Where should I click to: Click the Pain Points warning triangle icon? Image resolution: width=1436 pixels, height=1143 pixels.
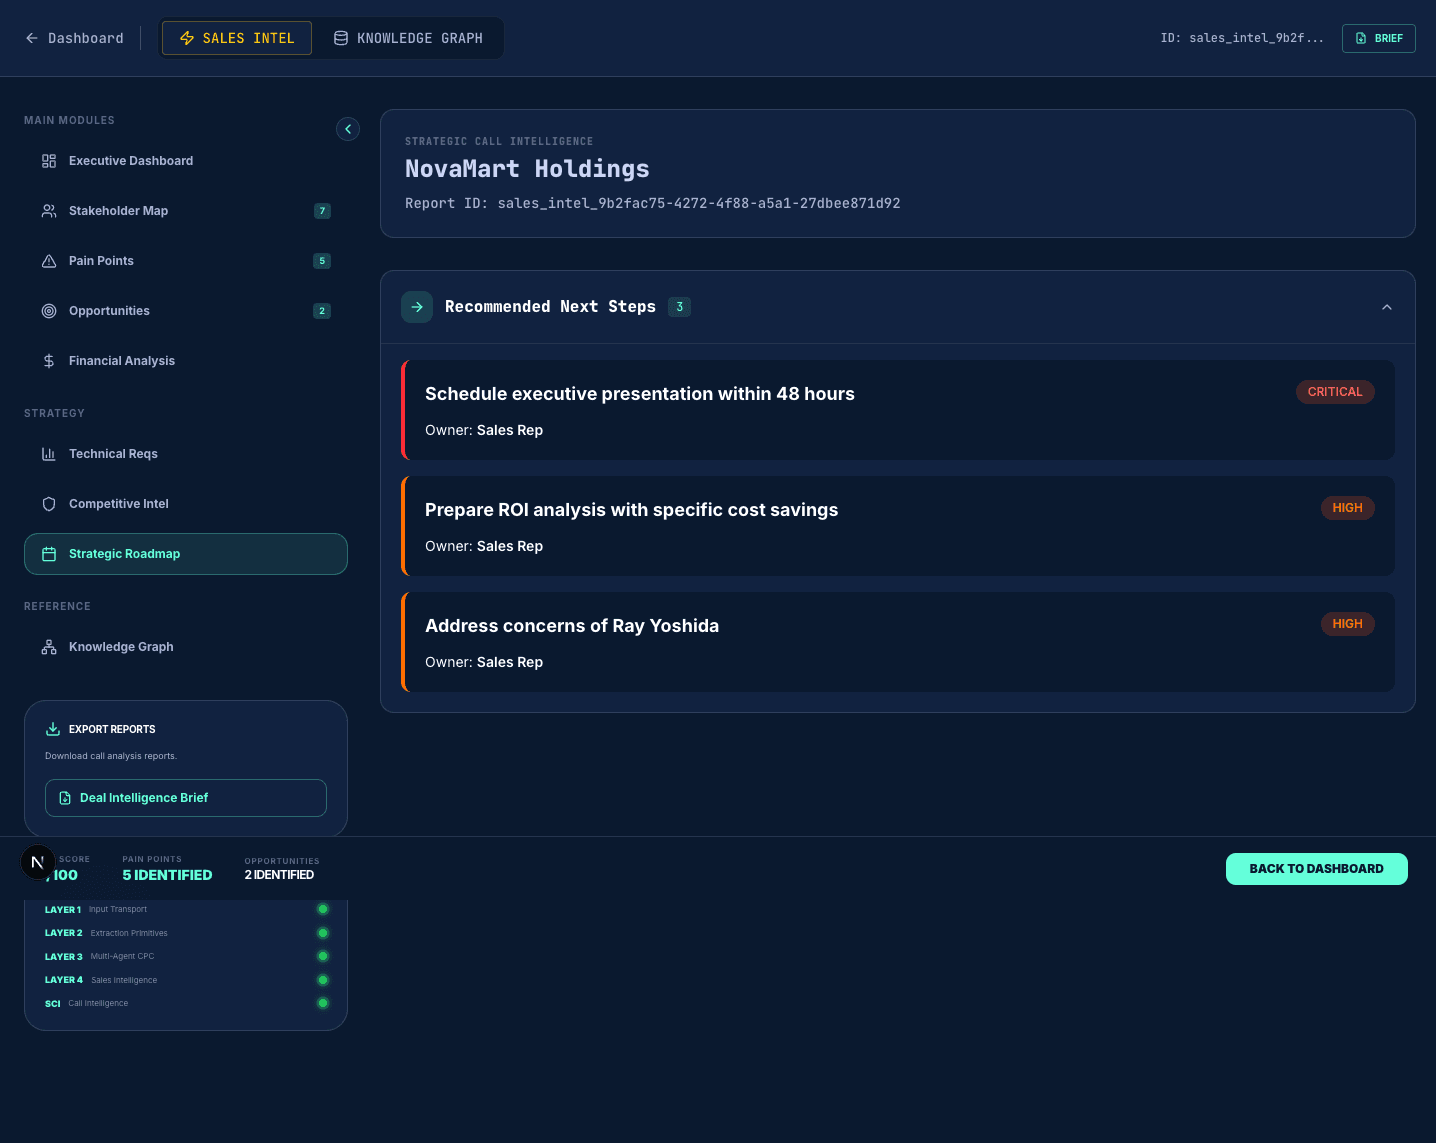tap(49, 261)
